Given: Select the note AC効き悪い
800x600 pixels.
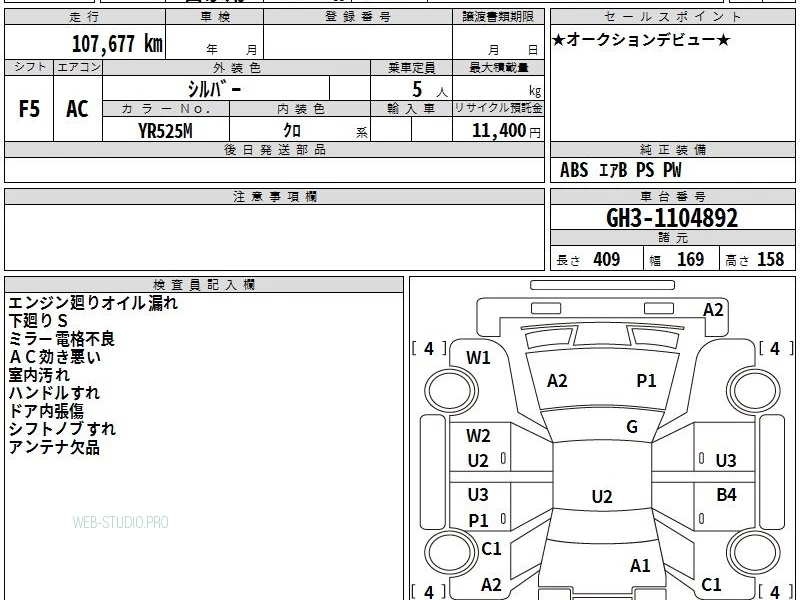Looking at the screenshot, I should (55, 357).
